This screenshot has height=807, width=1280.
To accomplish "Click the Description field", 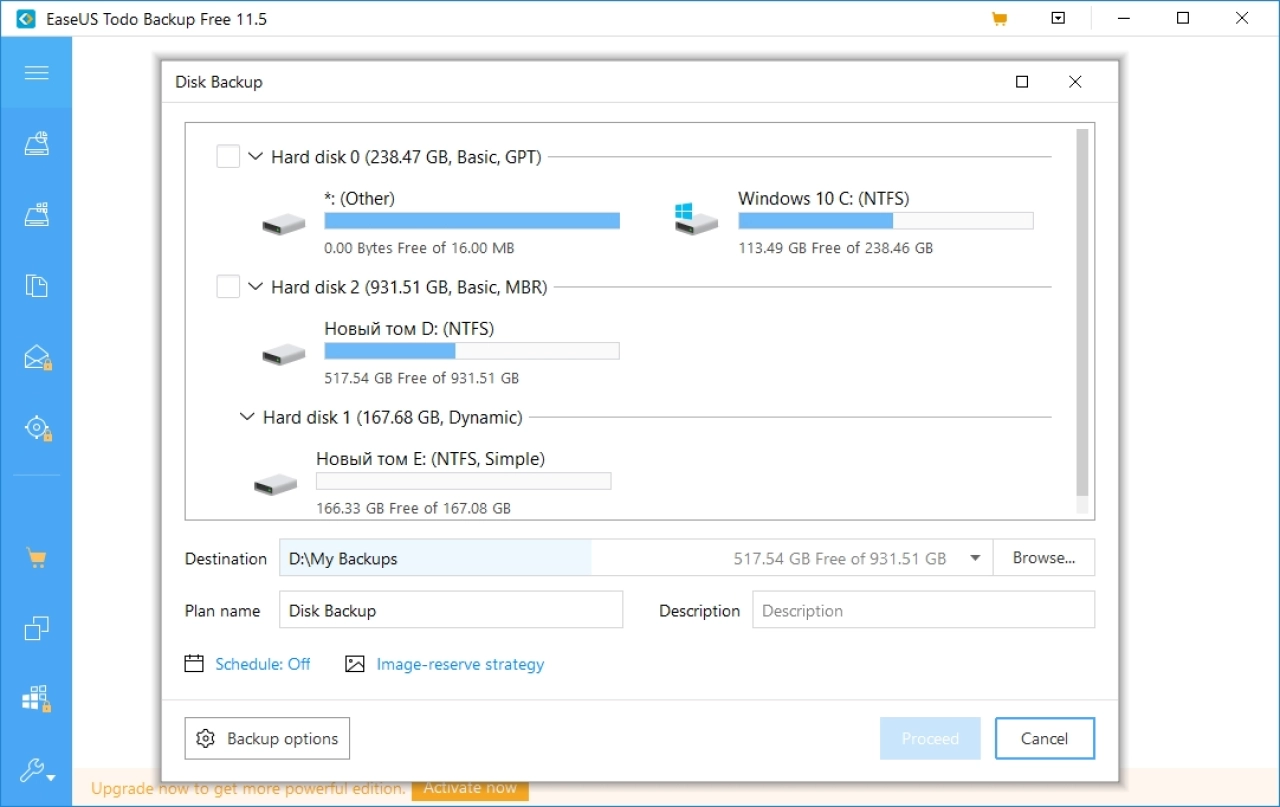I will [923, 610].
